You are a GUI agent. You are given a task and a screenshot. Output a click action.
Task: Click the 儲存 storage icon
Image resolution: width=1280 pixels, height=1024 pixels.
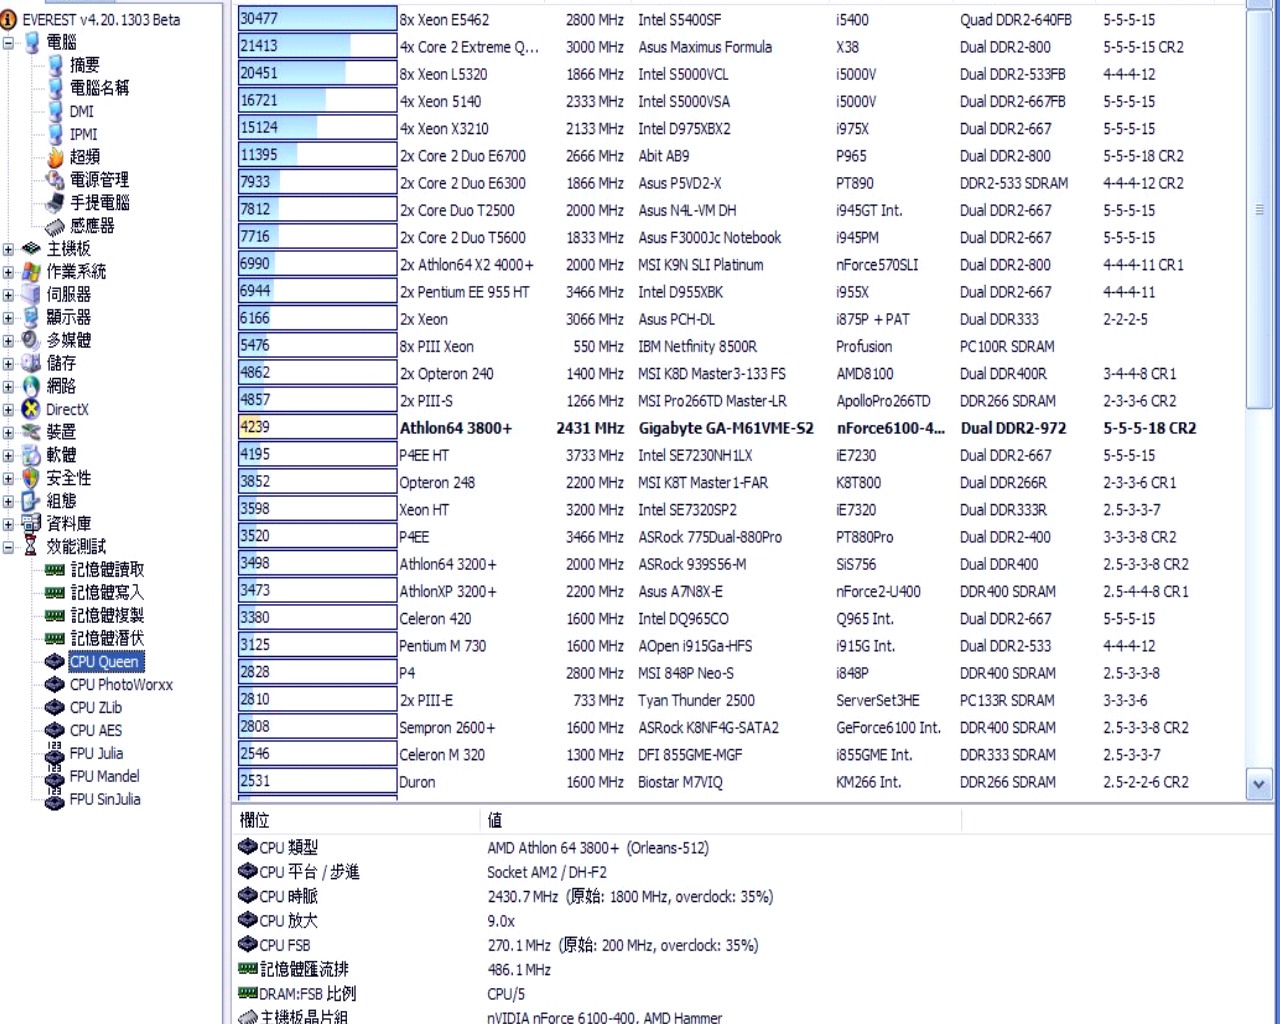(x=32, y=363)
